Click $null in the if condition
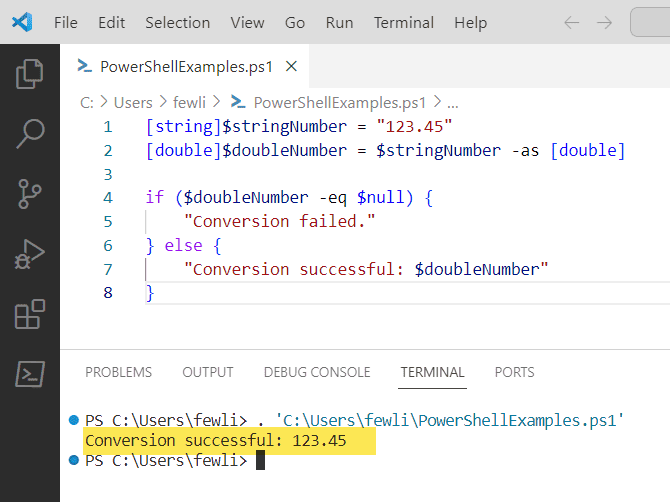 380,197
